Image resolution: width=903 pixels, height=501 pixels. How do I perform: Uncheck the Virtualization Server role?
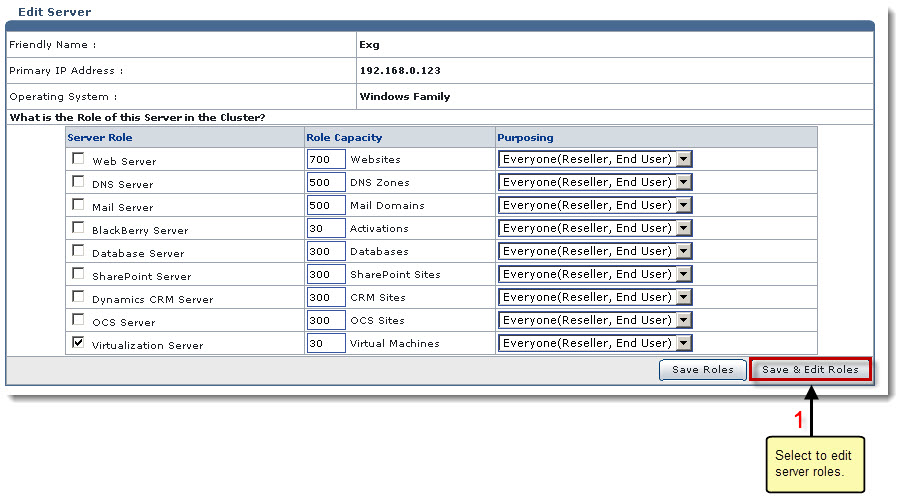click(78, 343)
